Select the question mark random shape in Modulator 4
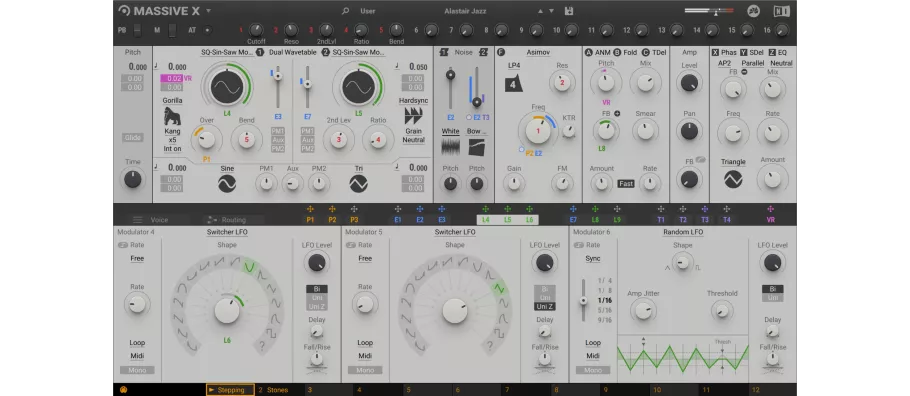Image resolution: width=910 pixels, height=396 pixels. 262,346
